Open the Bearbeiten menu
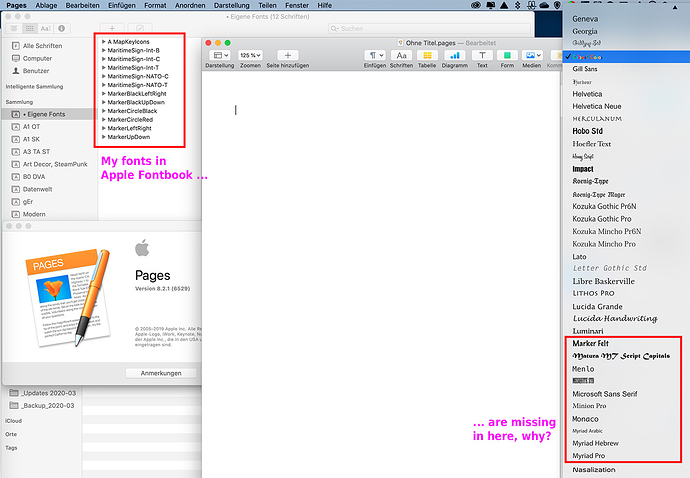The width and height of the screenshot is (690, 478). pyautogui.click(x=82, y=5)
